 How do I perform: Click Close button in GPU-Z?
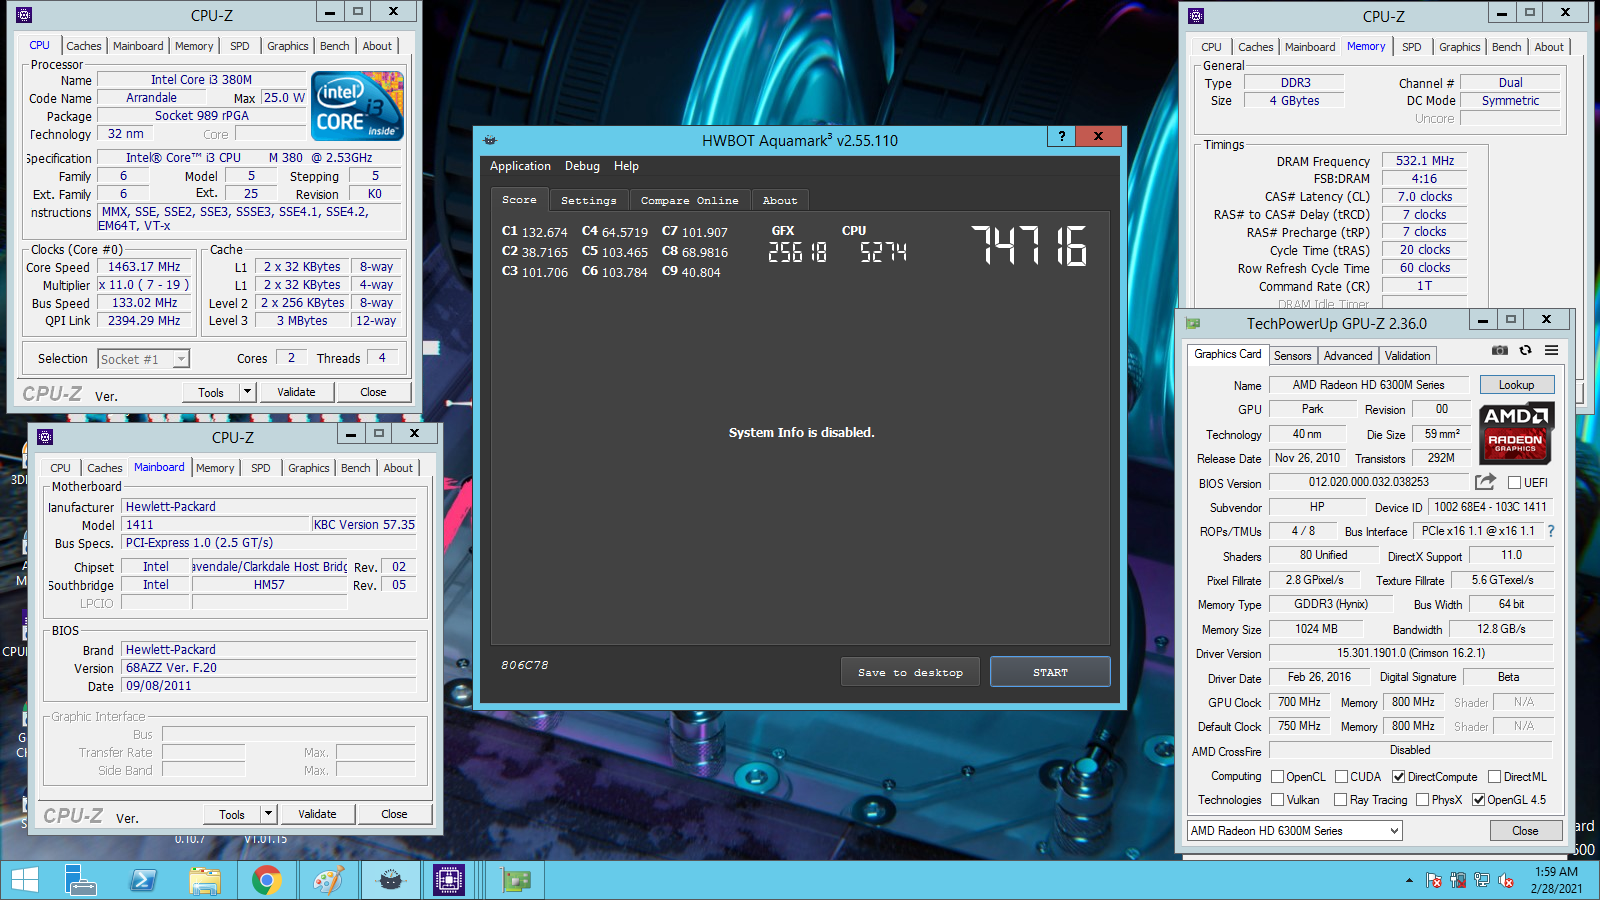point(1525,831)
